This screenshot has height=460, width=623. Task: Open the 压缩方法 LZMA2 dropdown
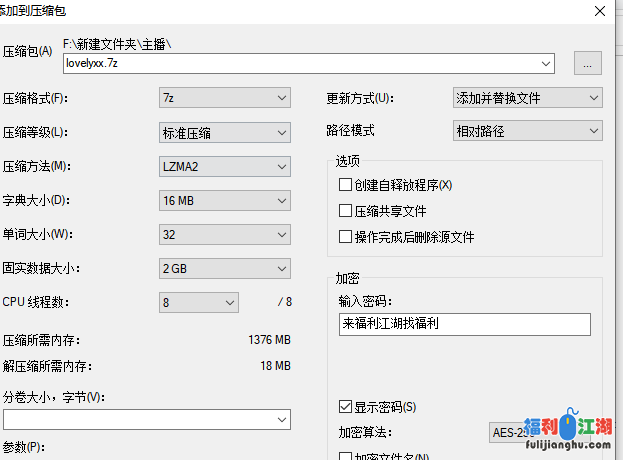click(x=224, y=166)
